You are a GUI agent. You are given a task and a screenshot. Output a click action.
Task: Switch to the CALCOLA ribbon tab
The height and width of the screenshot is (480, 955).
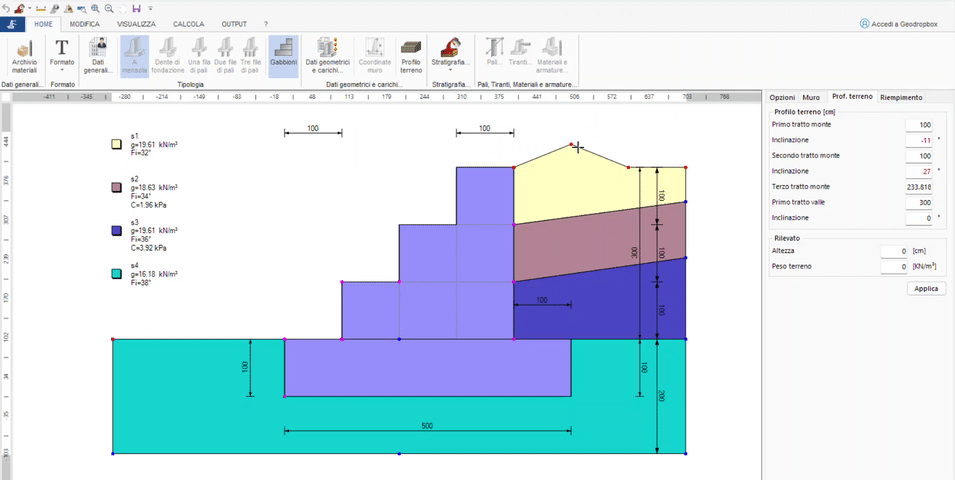[x=189, y=23]
